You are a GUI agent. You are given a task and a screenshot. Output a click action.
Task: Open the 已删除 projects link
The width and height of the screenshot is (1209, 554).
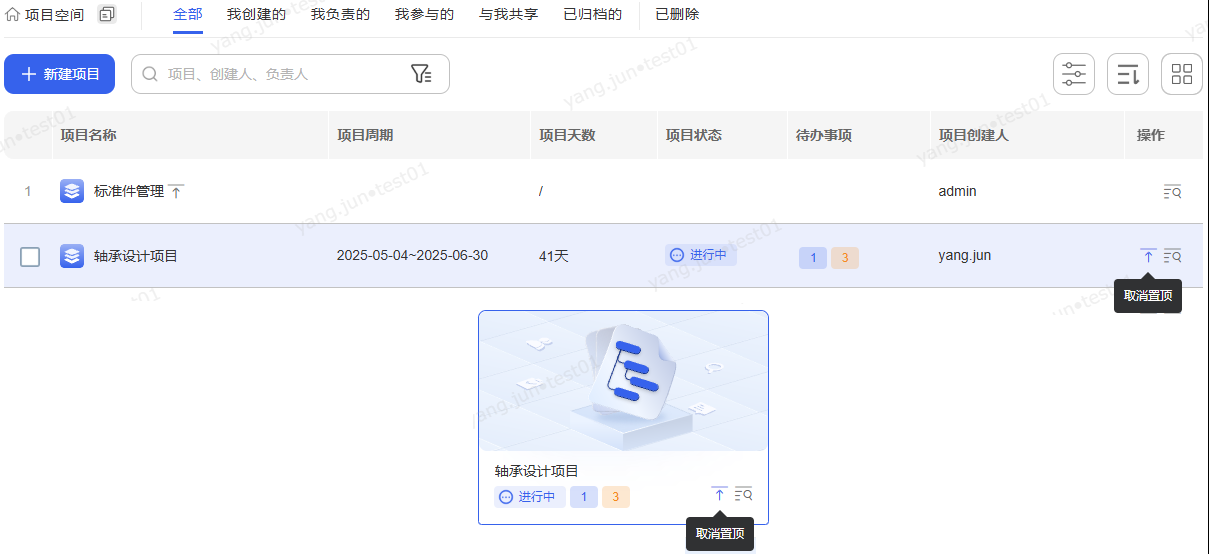(677, 15)
